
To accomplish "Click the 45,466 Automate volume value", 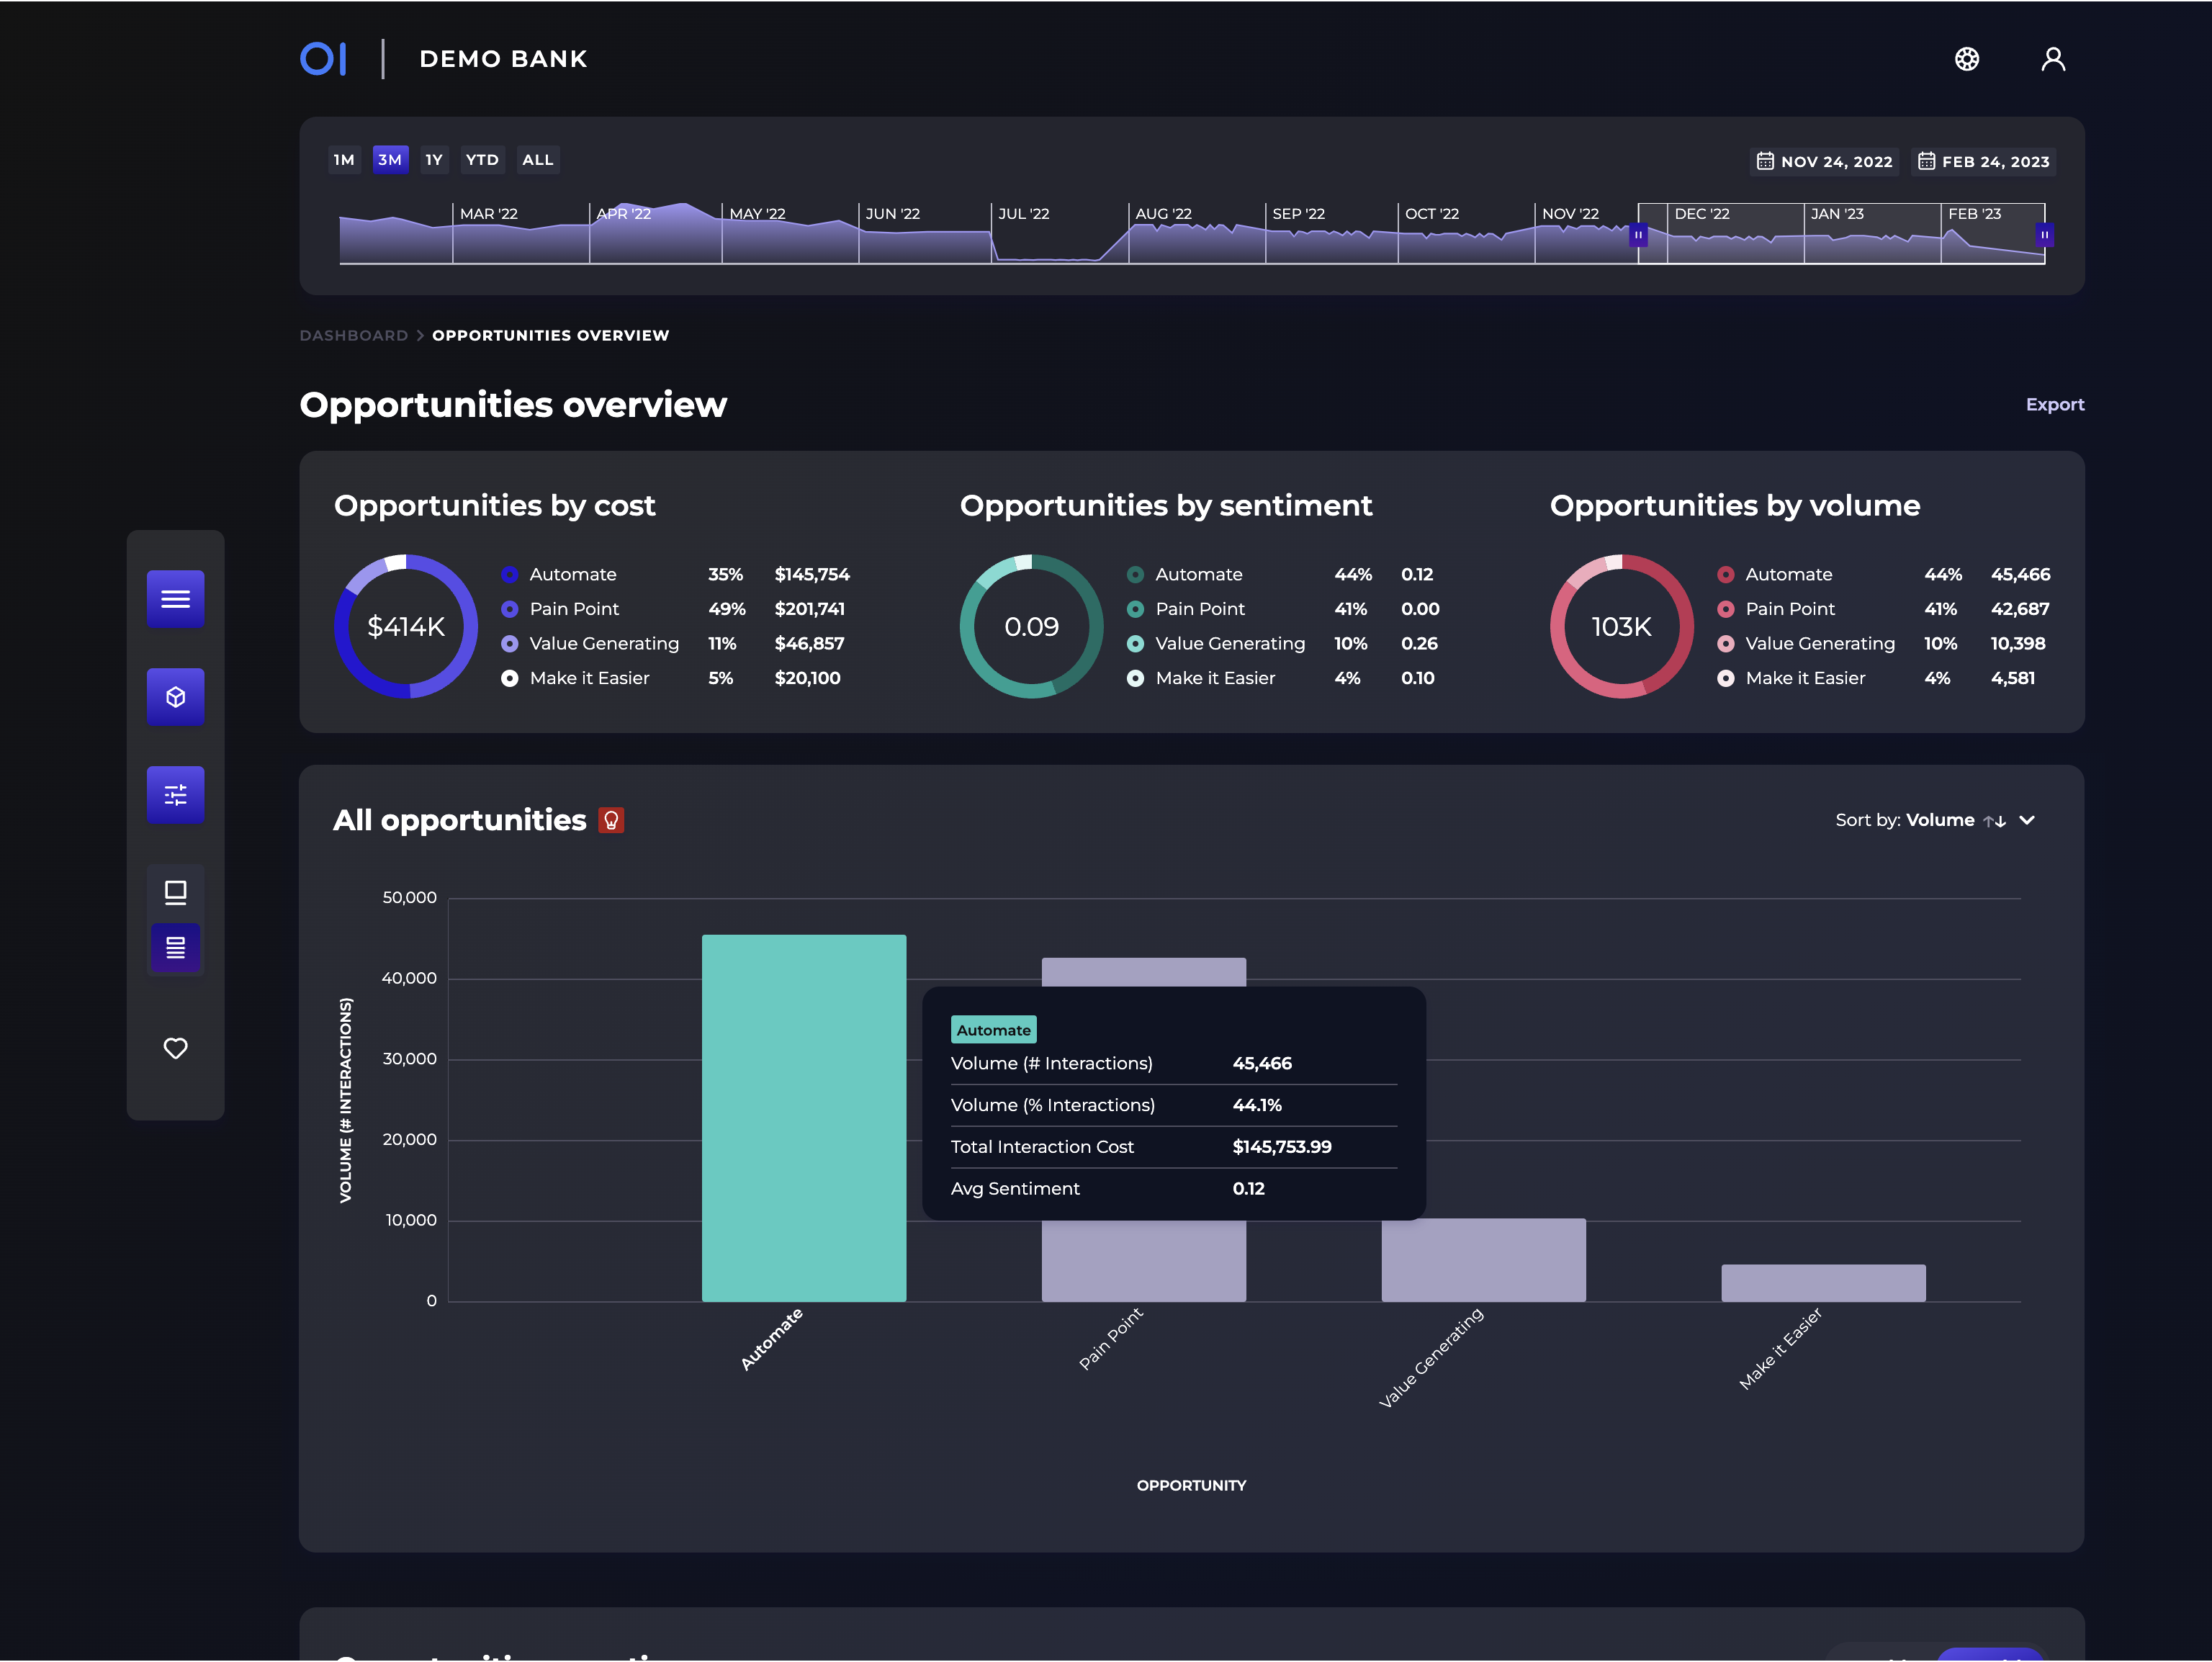I will pos(2020,575).
